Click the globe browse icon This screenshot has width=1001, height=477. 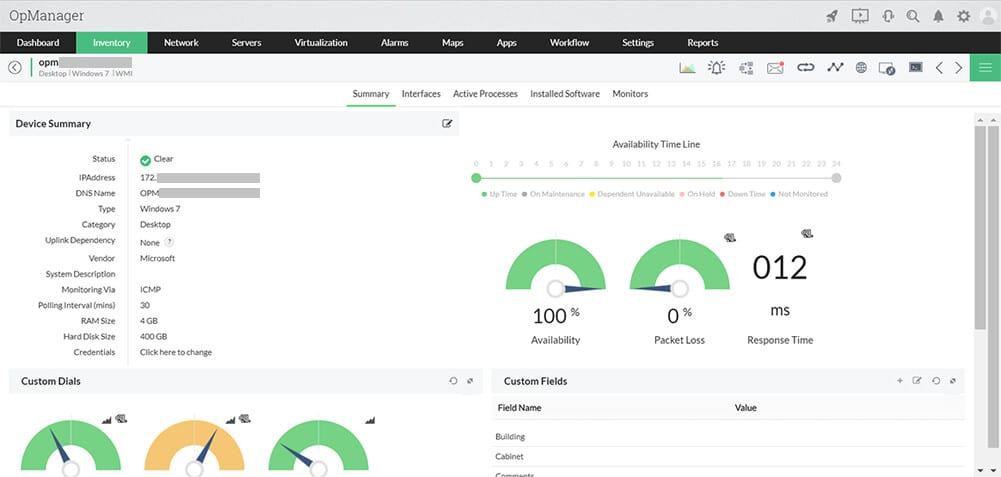(861, 67)
